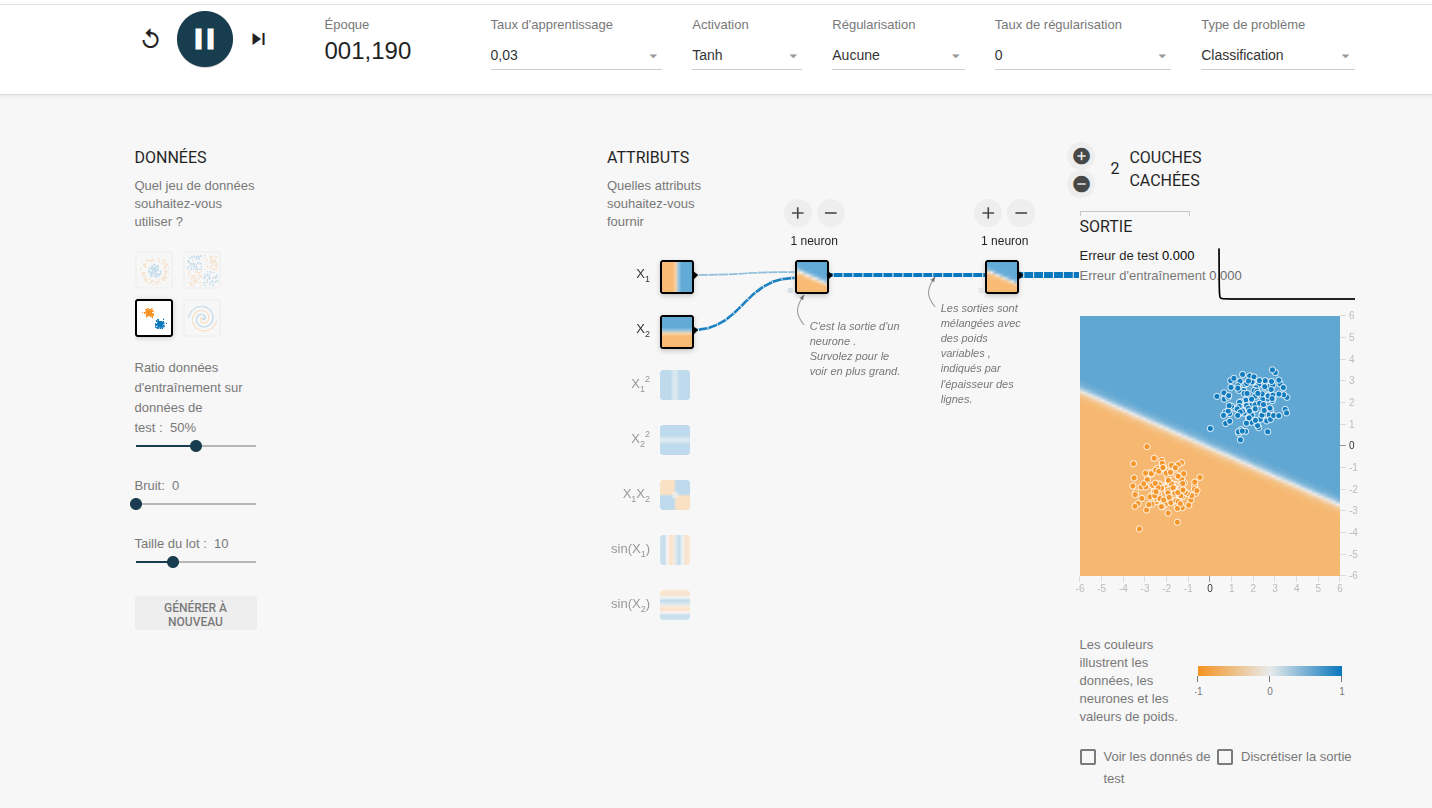
Task: Select the XOR dataset thumbnail
Action: 202,270
